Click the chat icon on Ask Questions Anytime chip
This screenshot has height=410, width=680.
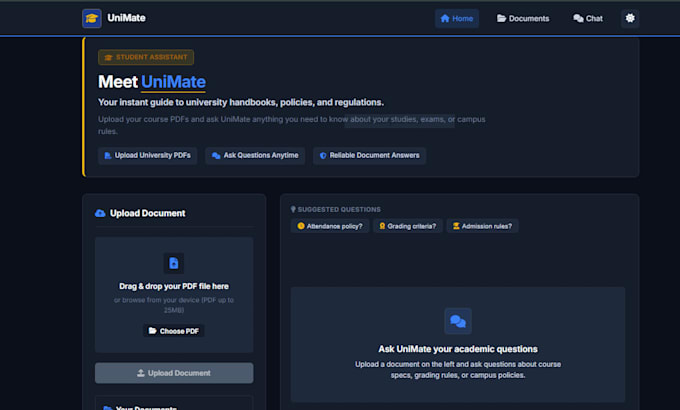pyautogui.click(x=216, y=155)
